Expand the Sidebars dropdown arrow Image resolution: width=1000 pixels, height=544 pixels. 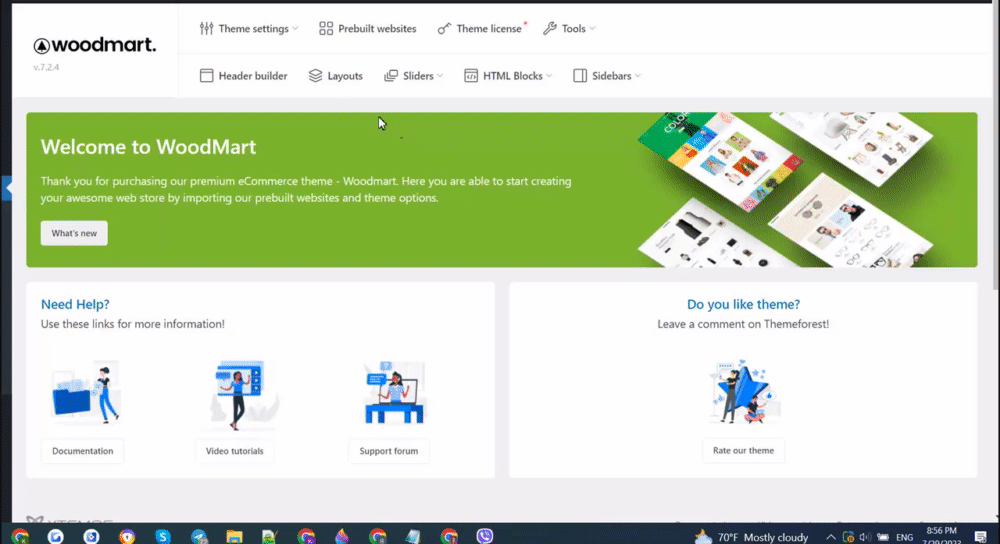[638, 76]
